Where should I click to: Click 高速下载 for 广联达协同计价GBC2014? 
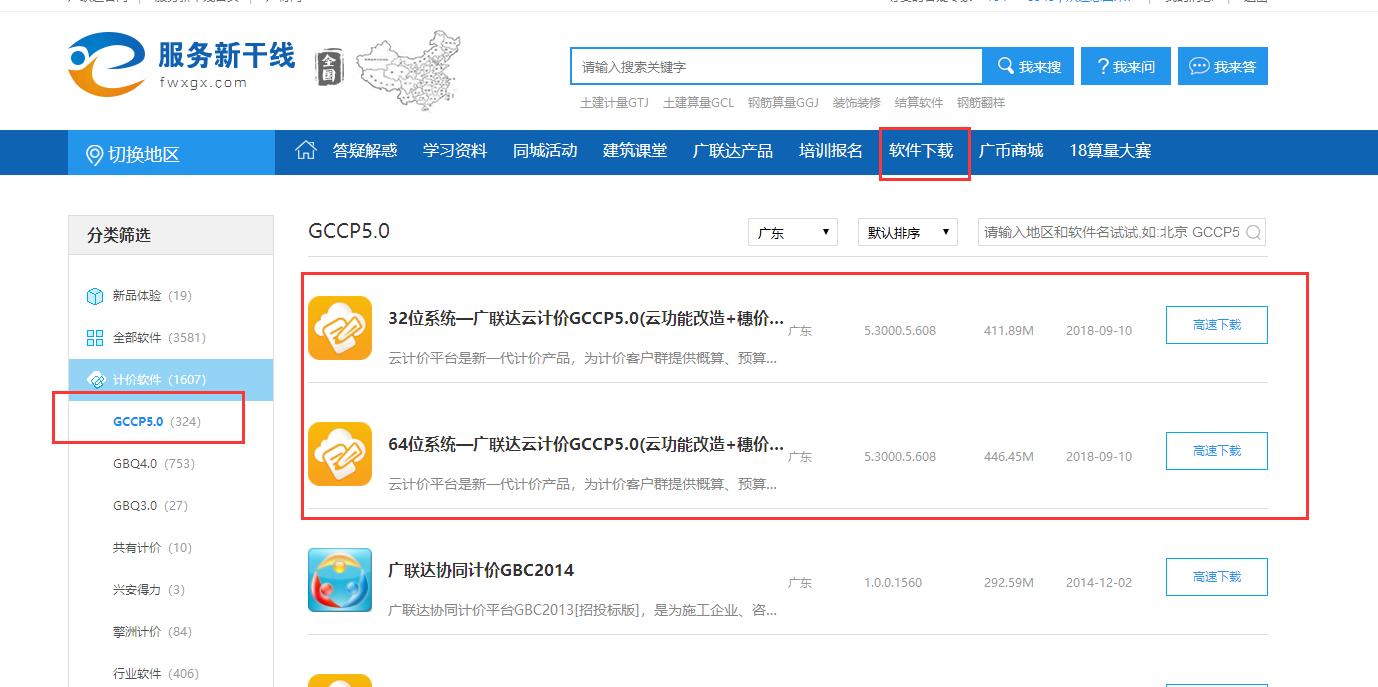point(1217,577)
